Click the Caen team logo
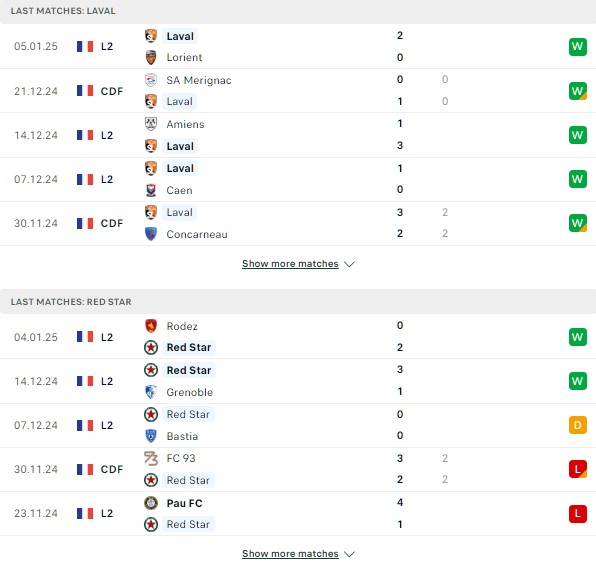 151,190
